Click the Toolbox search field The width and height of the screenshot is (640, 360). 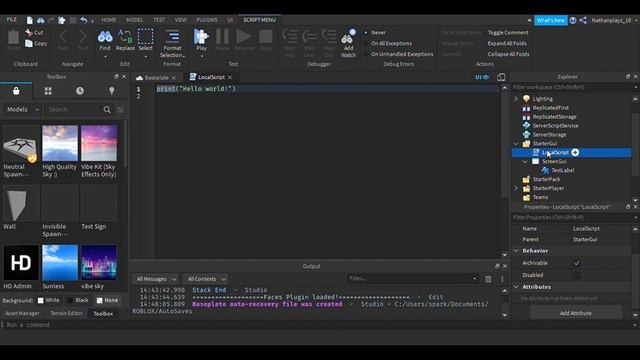(x=73, y=109)
